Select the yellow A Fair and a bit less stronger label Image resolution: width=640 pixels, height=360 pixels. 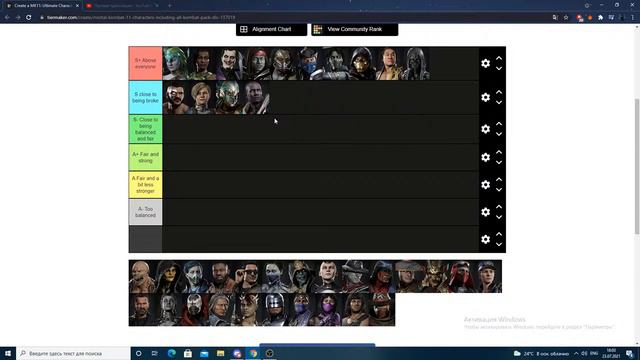point(145,184)
